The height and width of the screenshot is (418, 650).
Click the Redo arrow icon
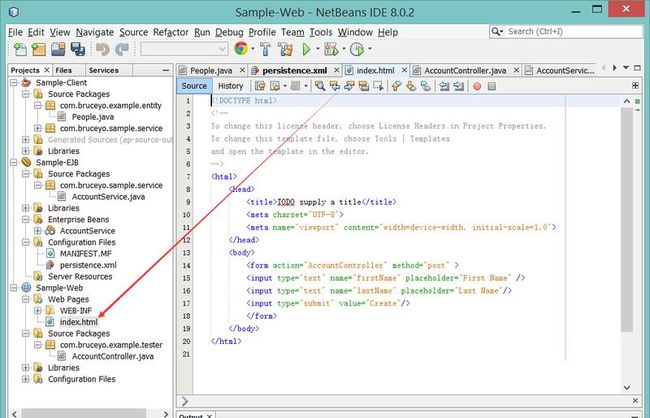pos(122,49)
